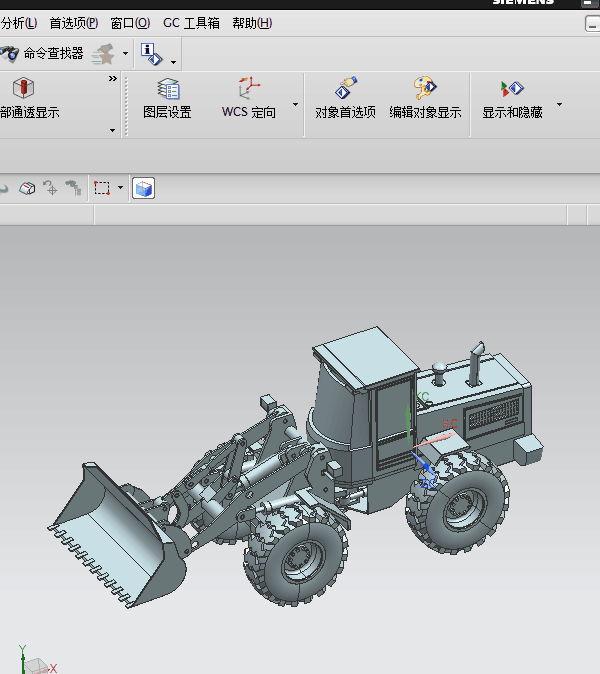
Task: Click the star icon beside 命令查找器
Action: pyautogui.click(x=103, y=54)
